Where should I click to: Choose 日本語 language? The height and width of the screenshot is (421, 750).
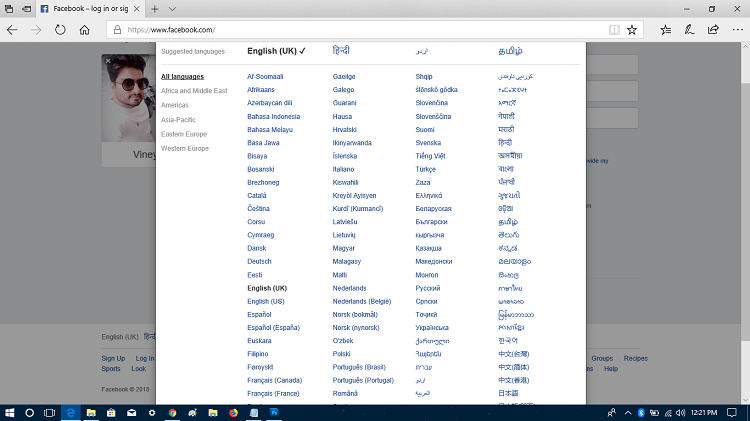pos(508,393)
